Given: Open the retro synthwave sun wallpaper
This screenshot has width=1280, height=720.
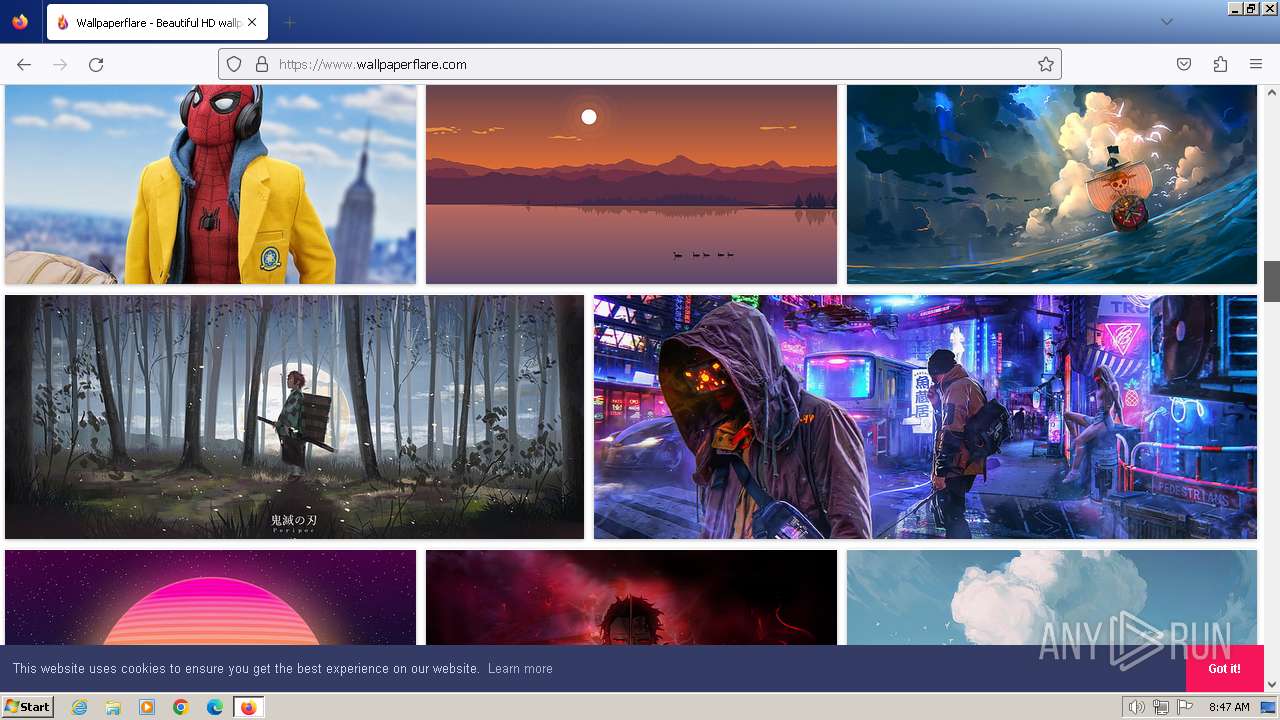Looking at the screenshot, I should (x=210, y=597).
